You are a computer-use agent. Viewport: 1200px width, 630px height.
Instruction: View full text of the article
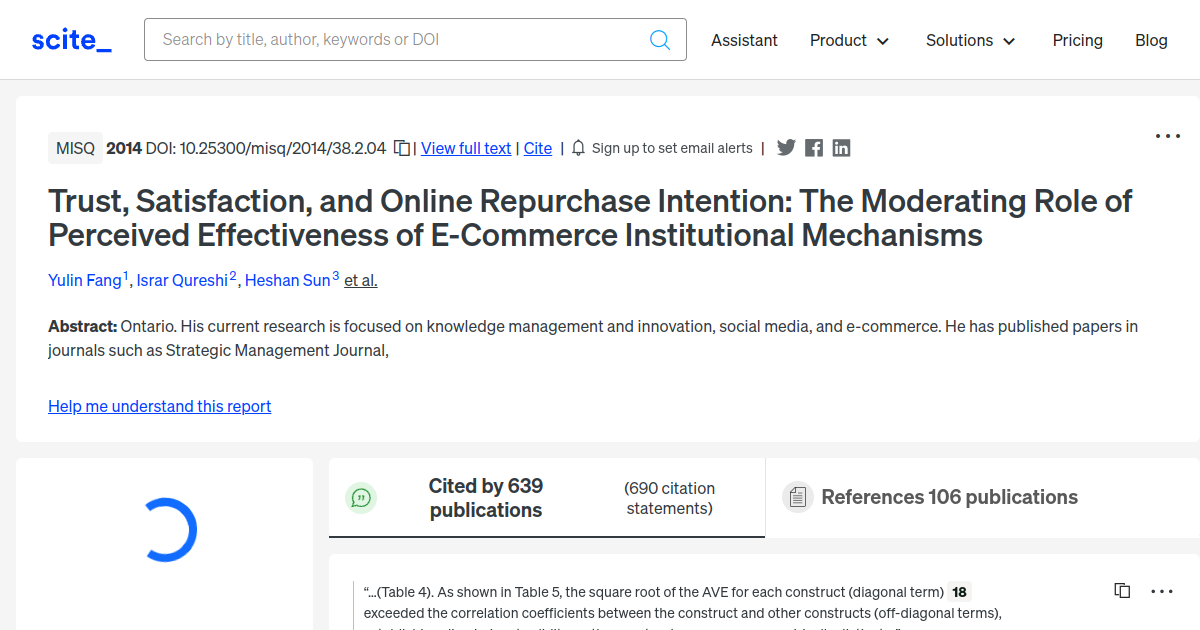465,148
